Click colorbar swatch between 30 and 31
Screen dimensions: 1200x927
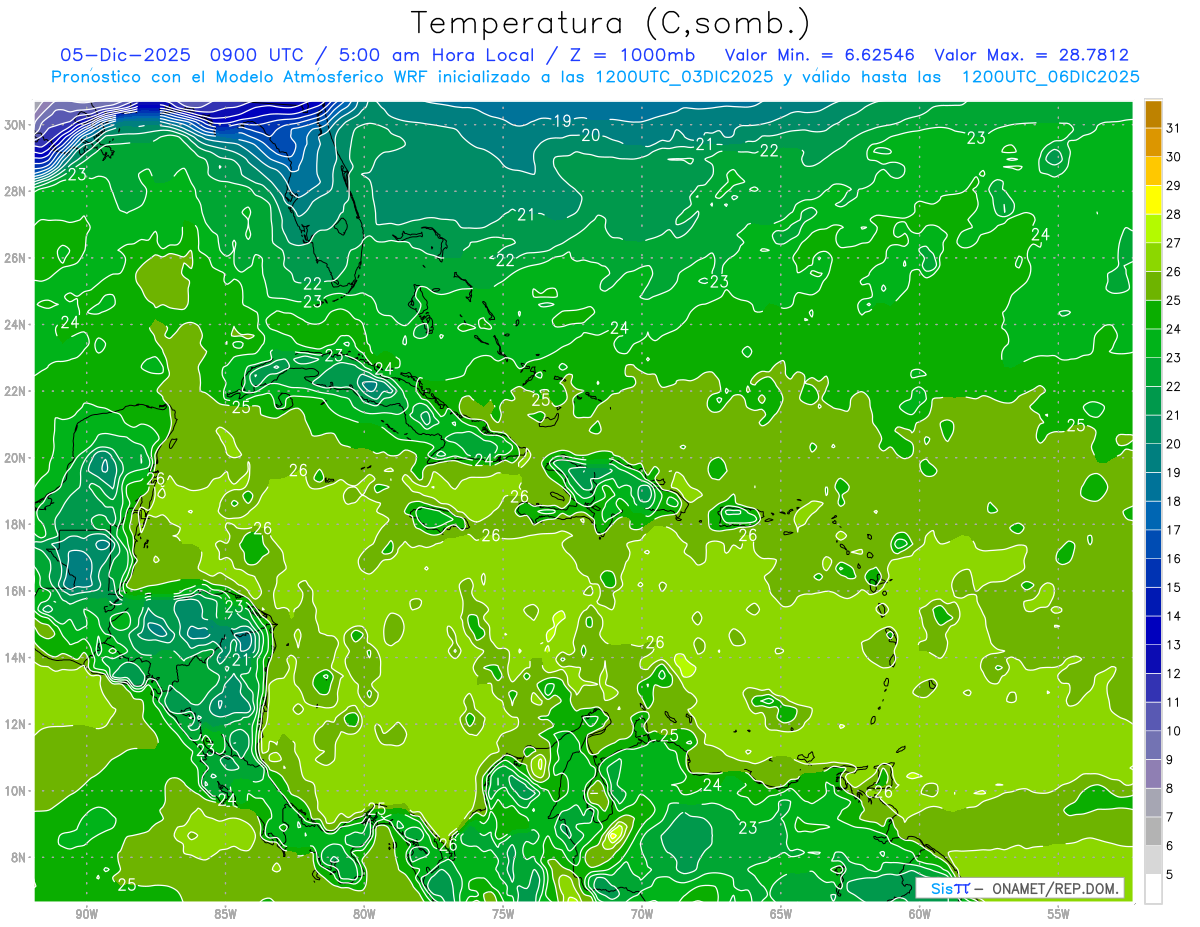click(x=1154, y=143)
